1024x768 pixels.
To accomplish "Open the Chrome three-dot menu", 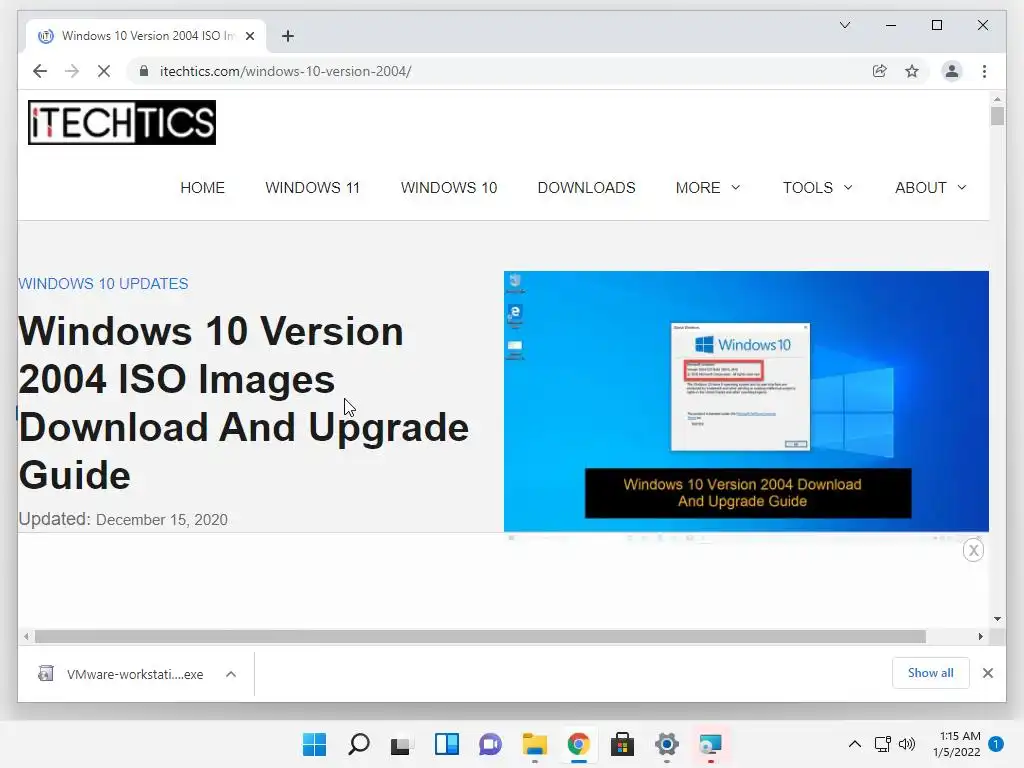I will pyautogui.click(x=984, y=71).
